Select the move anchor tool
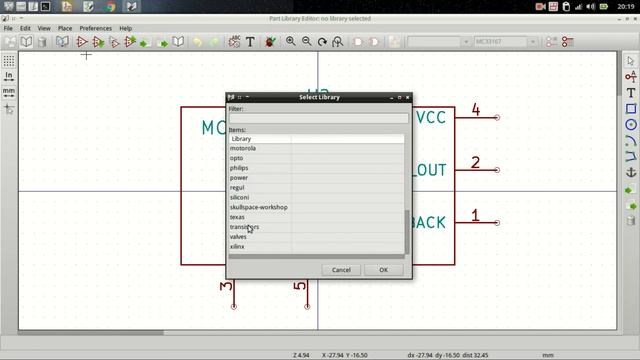The height and width of the screenshot is (360, 640). (x=631, y=172)
